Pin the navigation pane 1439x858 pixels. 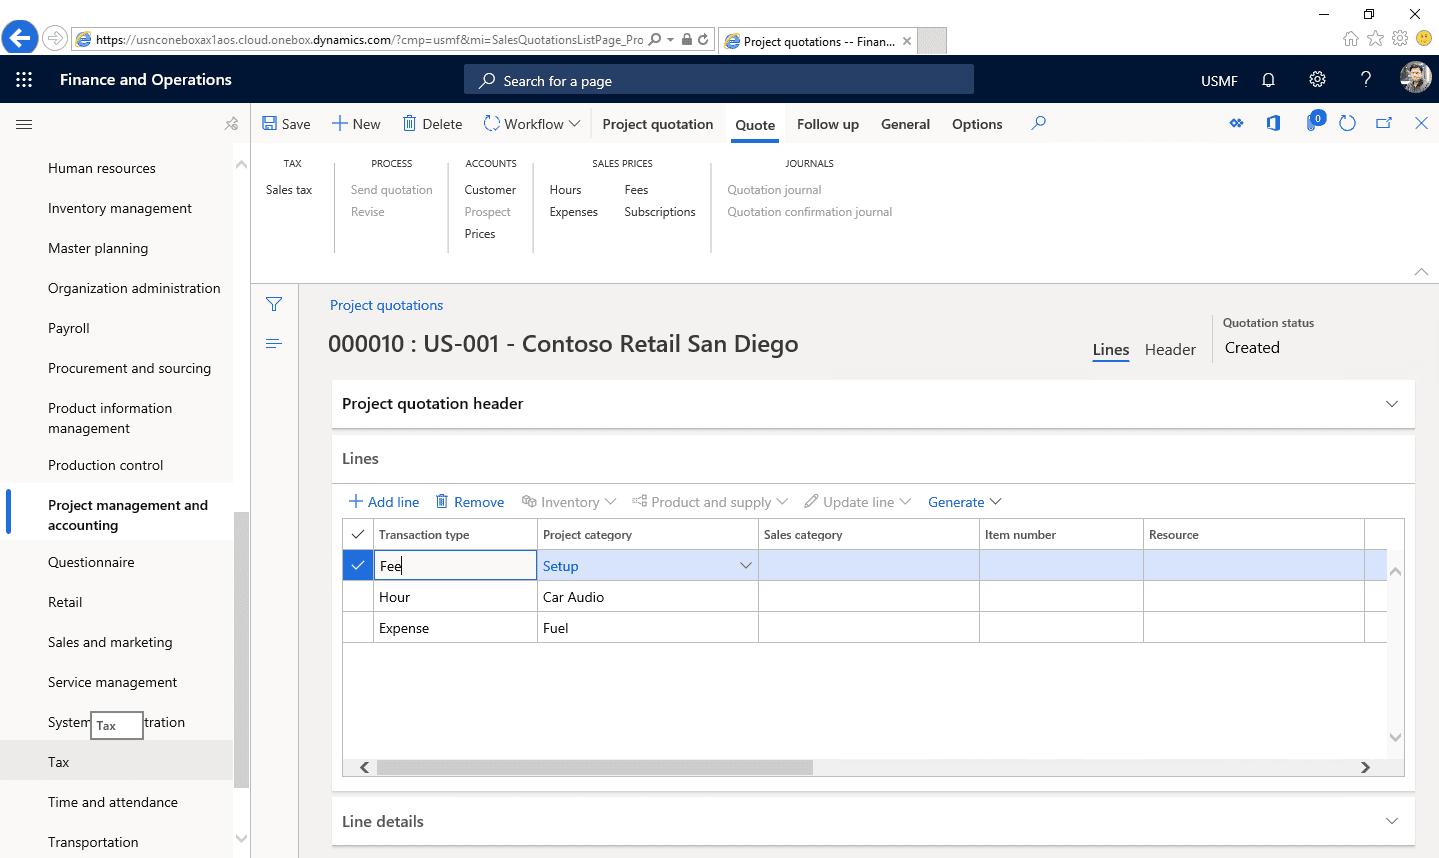[232, 124]
